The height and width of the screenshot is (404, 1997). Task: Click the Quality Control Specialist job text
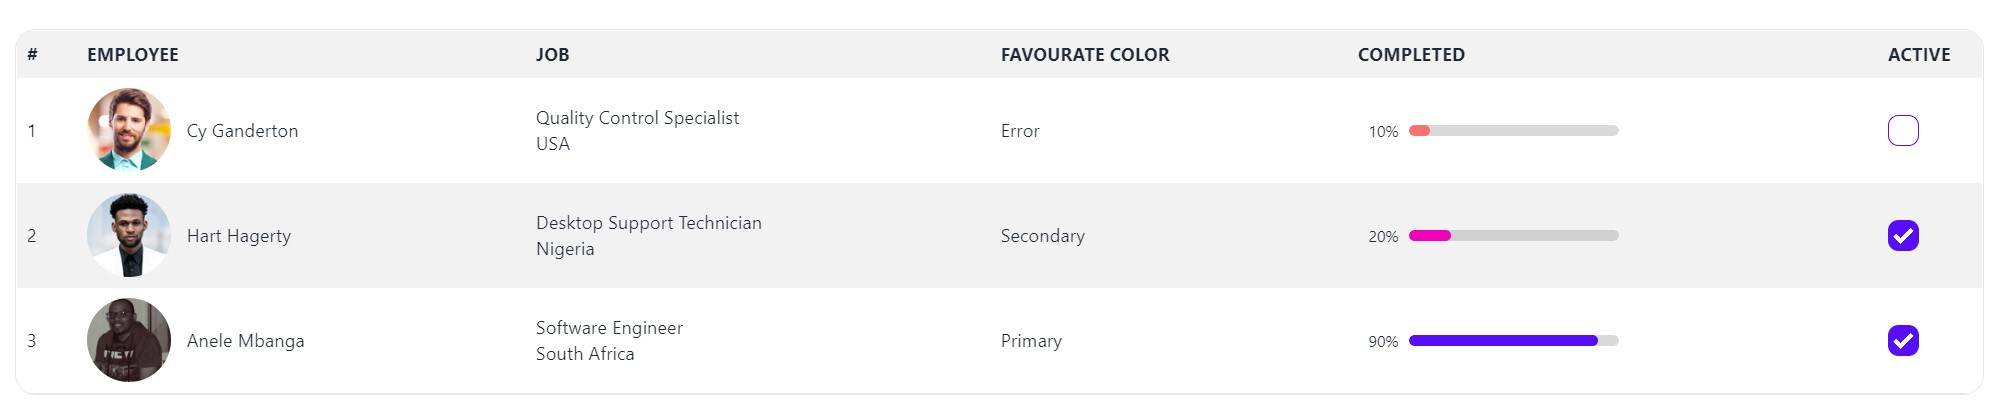[x=637, y=118]
